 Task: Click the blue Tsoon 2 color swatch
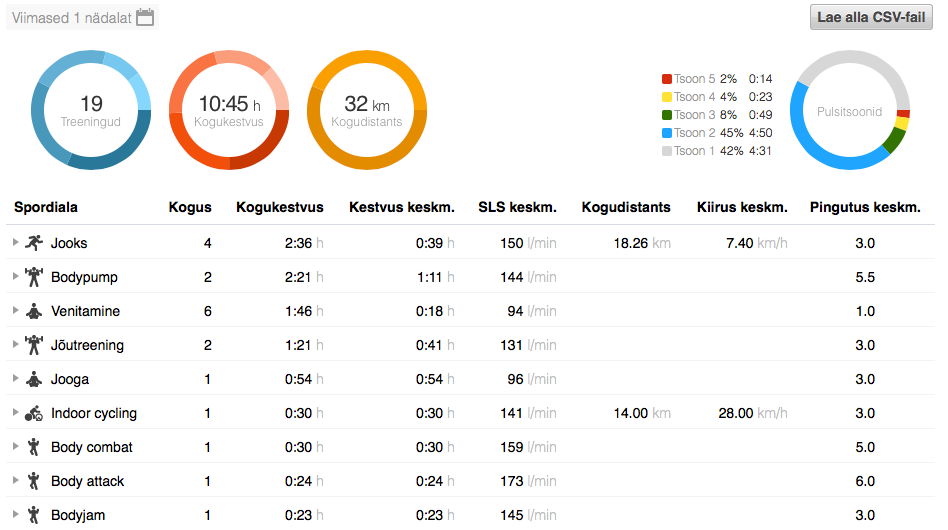[666, 133]
